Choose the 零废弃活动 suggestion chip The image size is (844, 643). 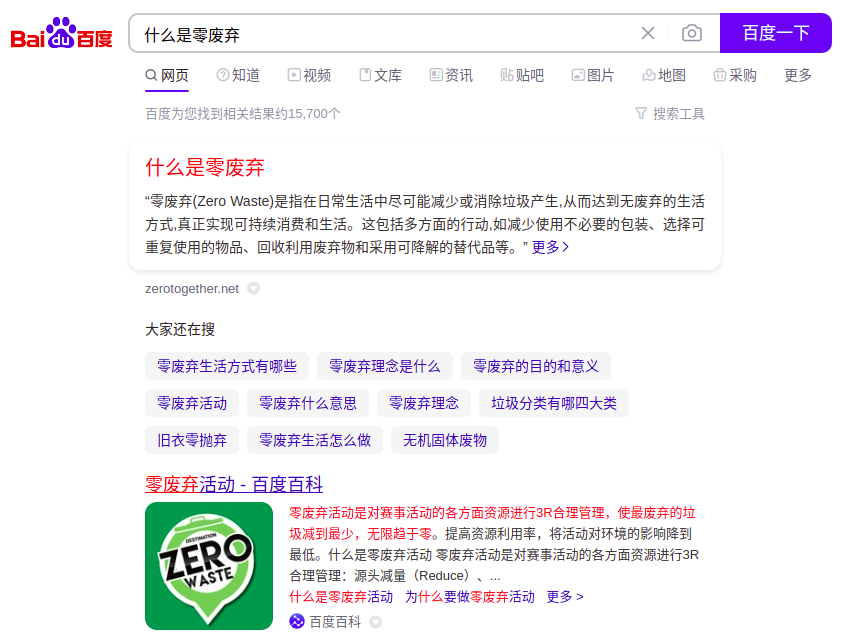coord(192,403)
